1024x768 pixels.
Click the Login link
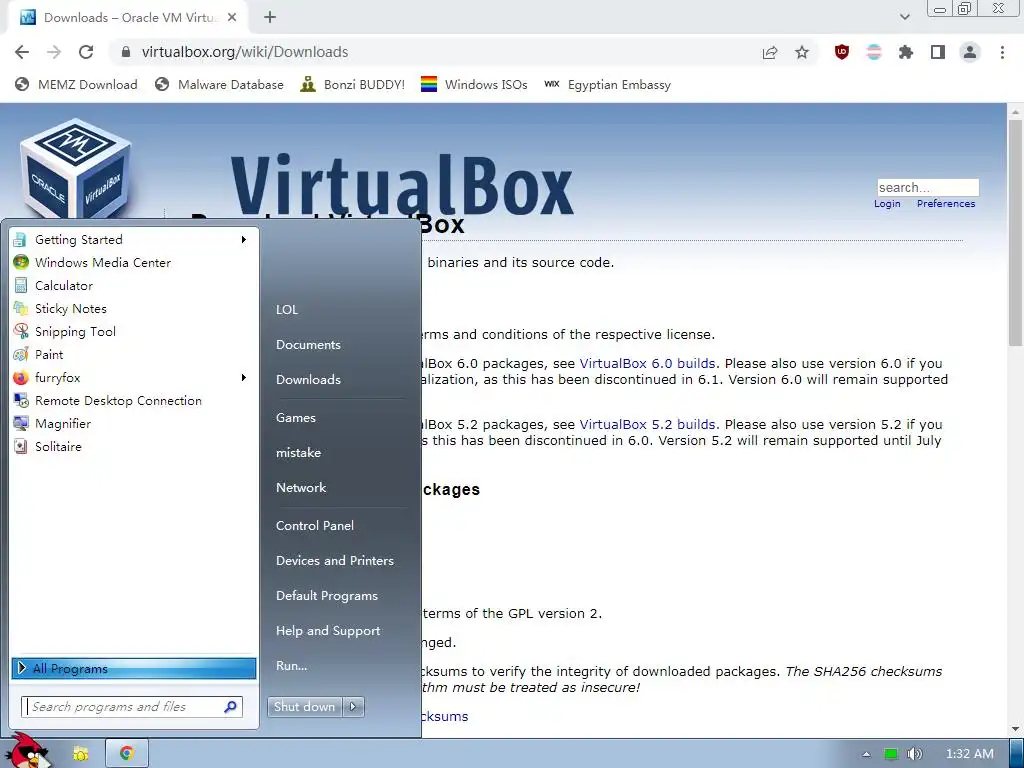887,204
